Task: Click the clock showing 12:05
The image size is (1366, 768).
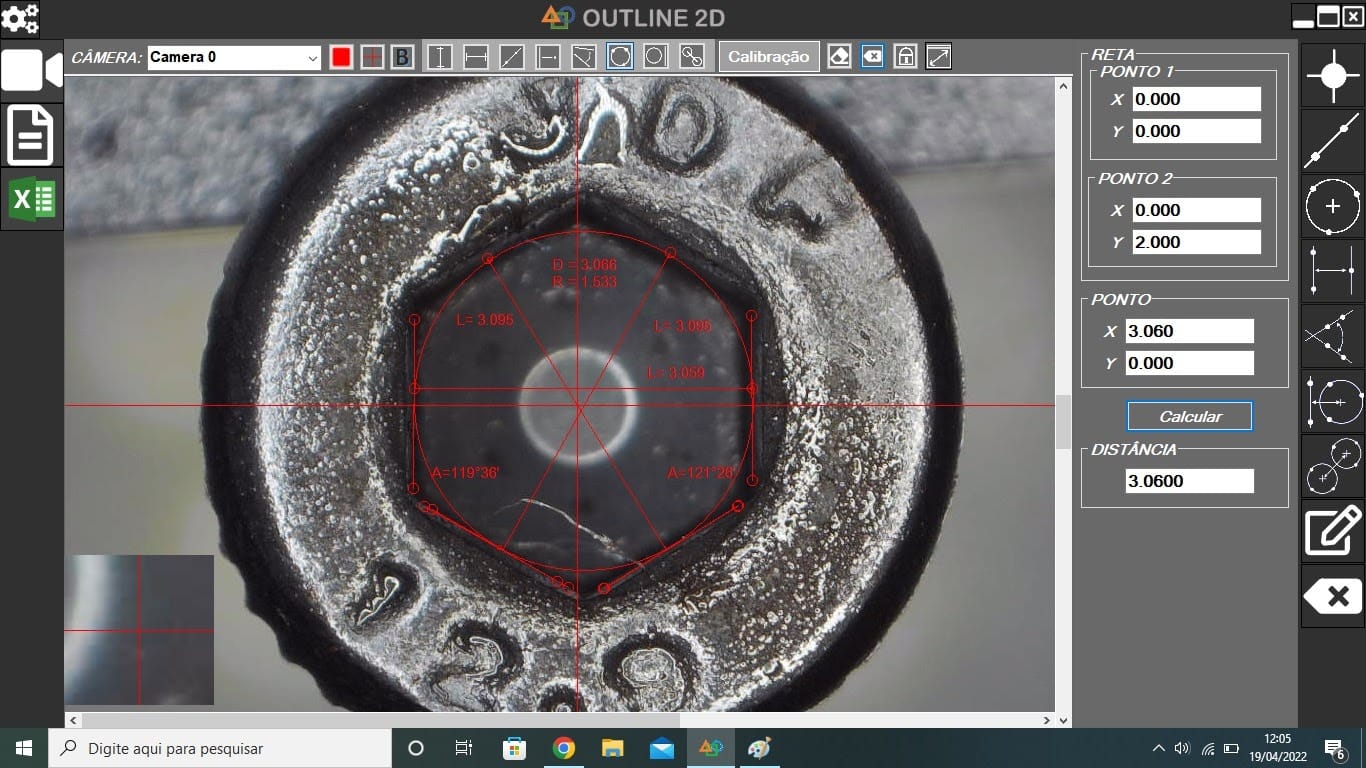Action: pos(1278,747)
